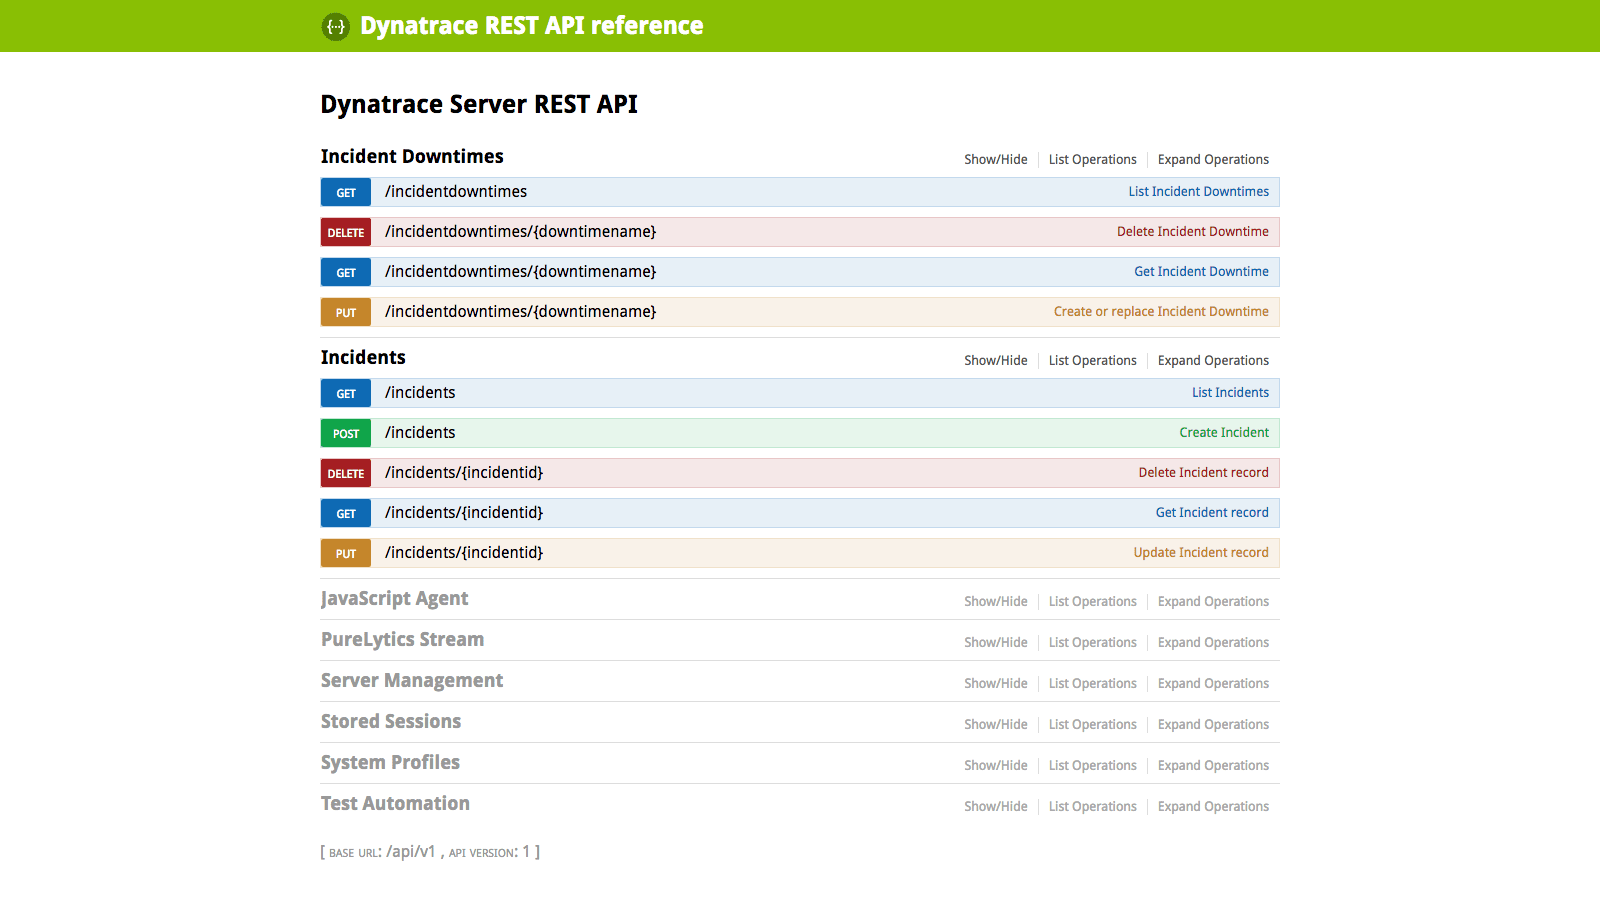This screenshot has width=1600, height=900.
Task: Open List Incidents operation
Action: [1230, 393]
